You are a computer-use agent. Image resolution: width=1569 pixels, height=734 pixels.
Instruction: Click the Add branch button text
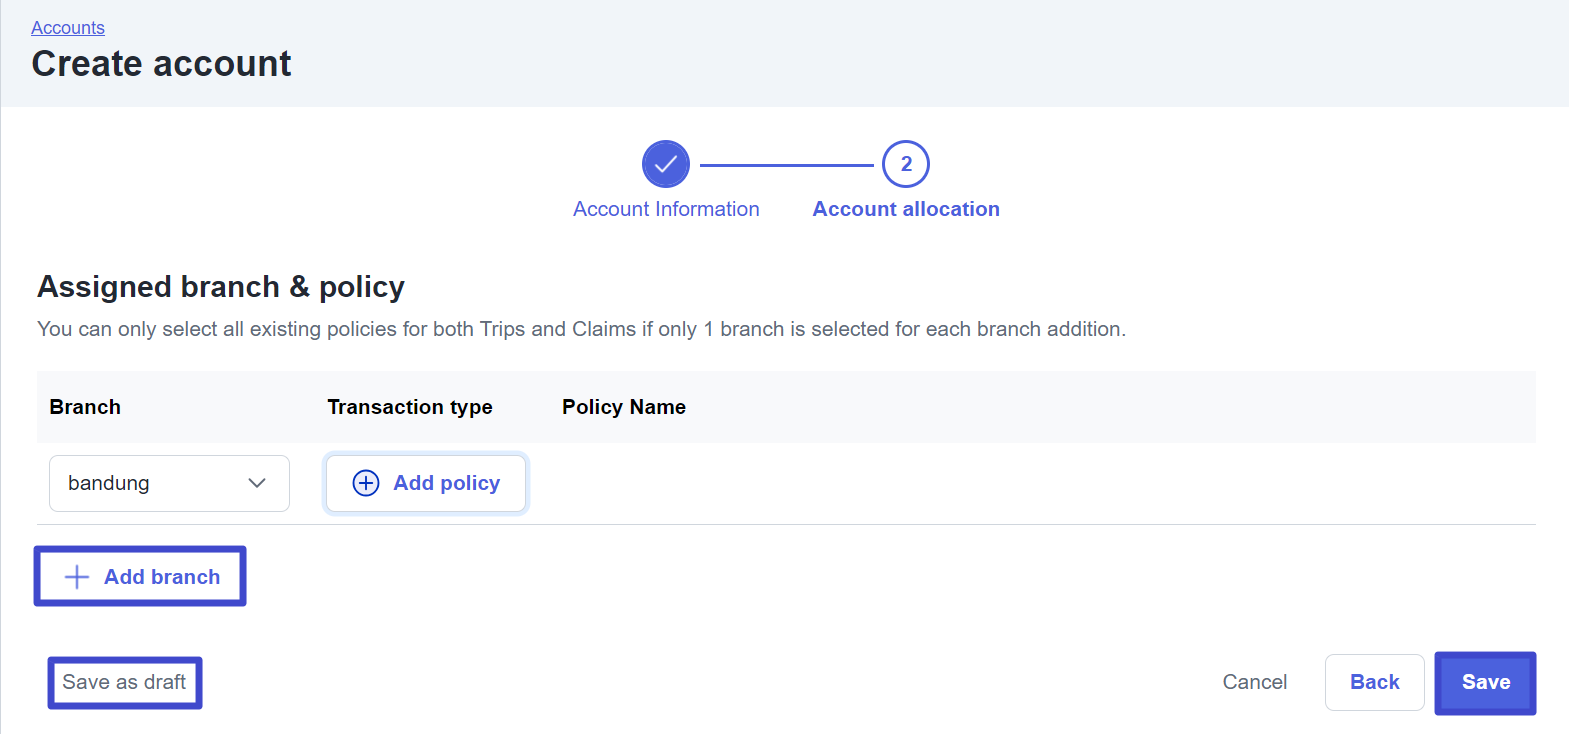tap(162, 577)
